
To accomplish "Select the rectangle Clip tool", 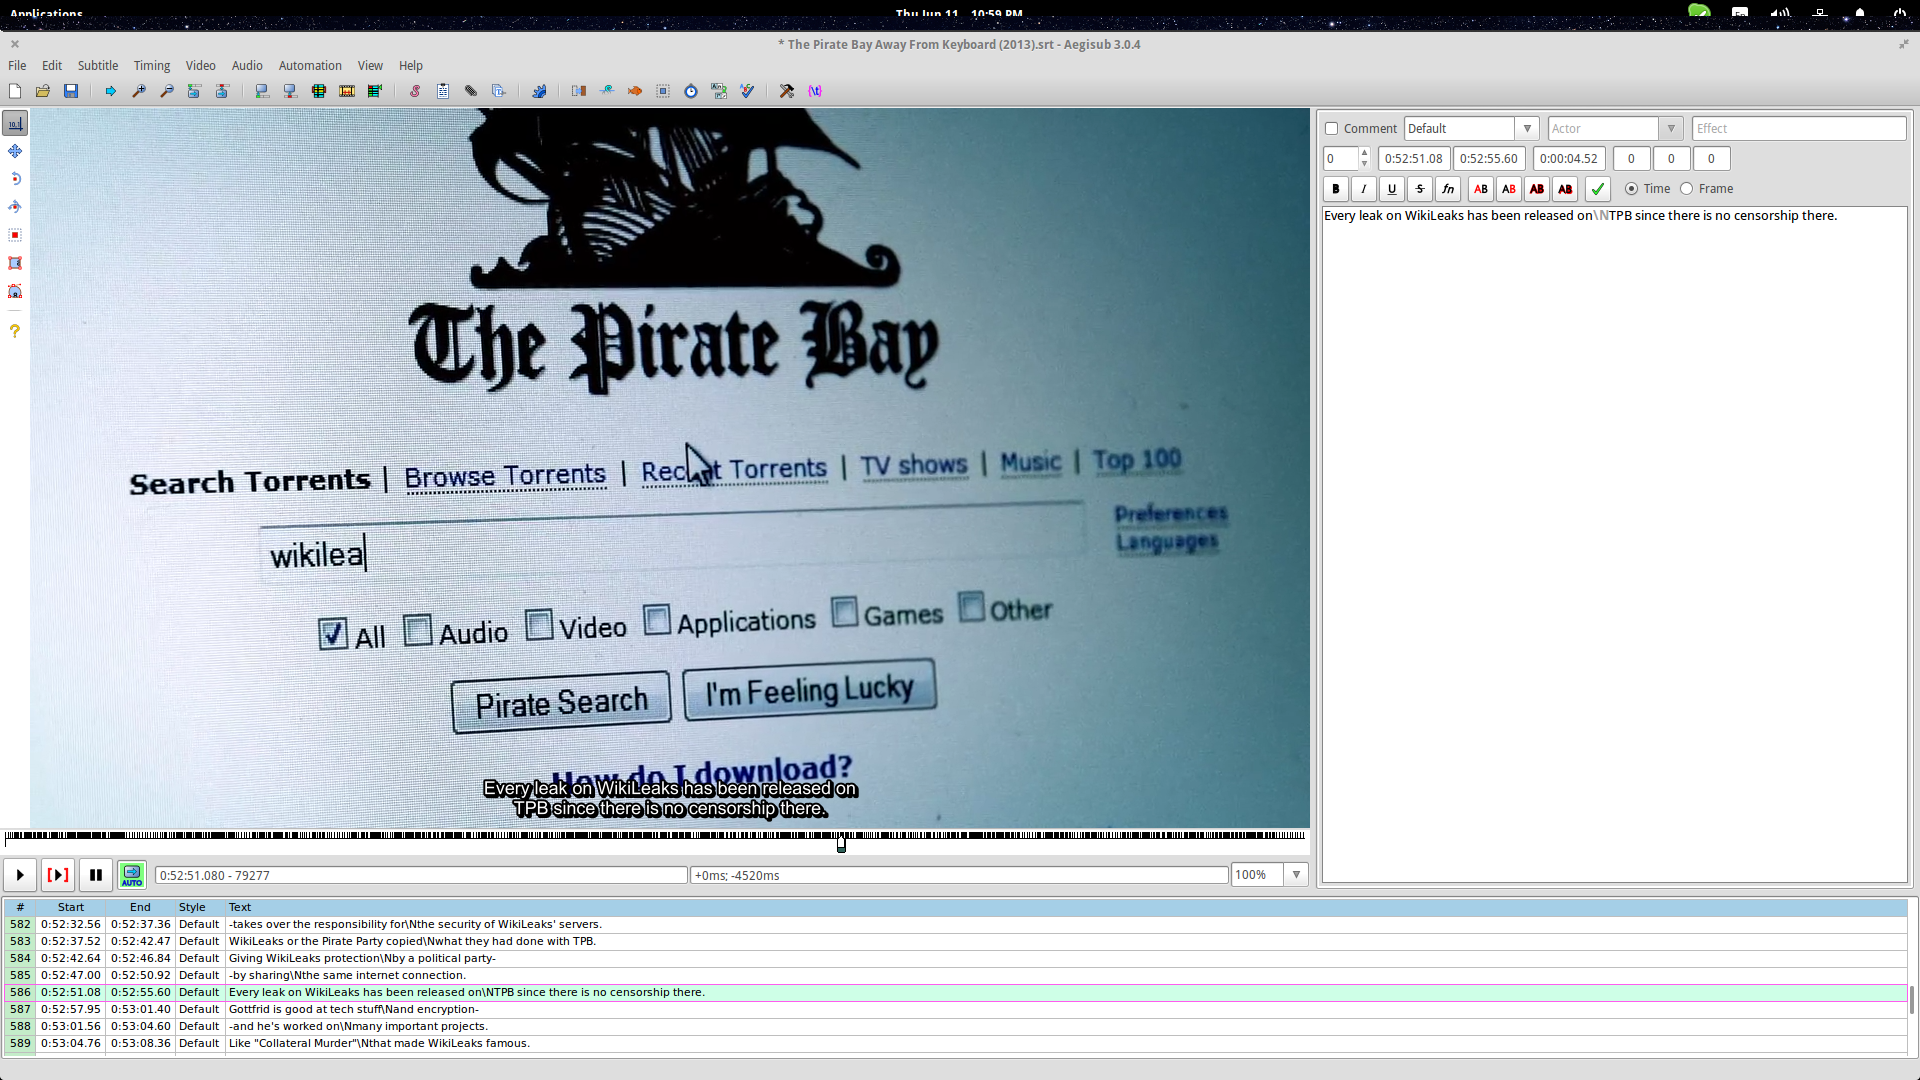I will (15, 263).
